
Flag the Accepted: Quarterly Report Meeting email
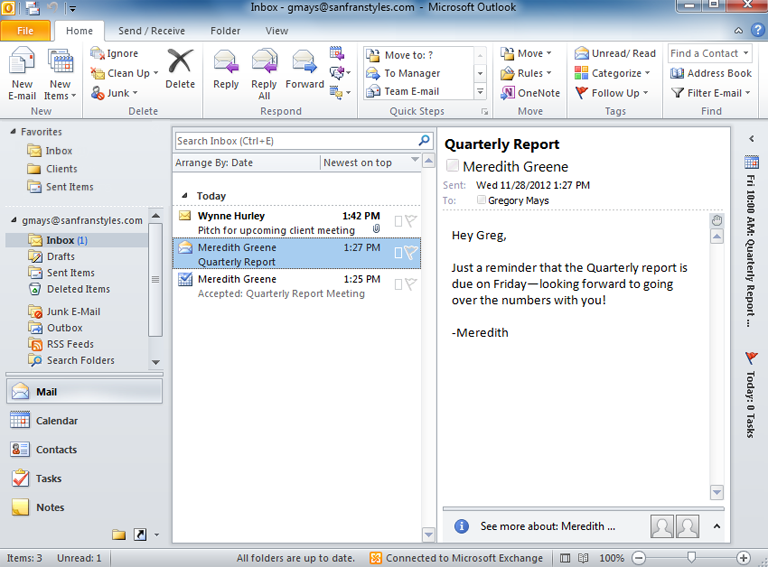click(410, 284)
